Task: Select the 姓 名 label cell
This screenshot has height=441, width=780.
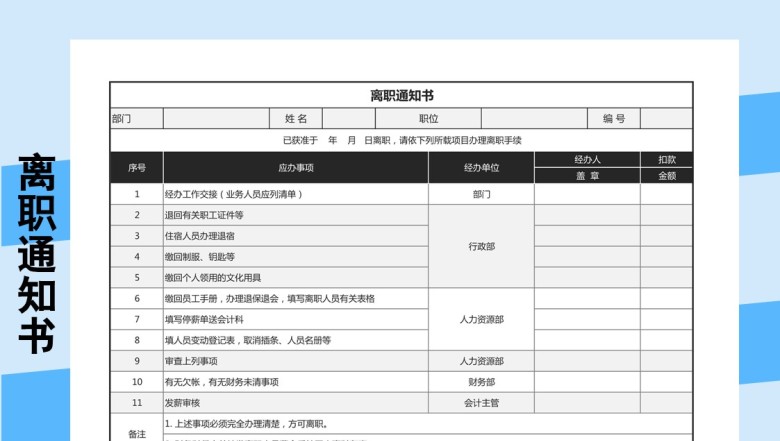Action: 296,118
